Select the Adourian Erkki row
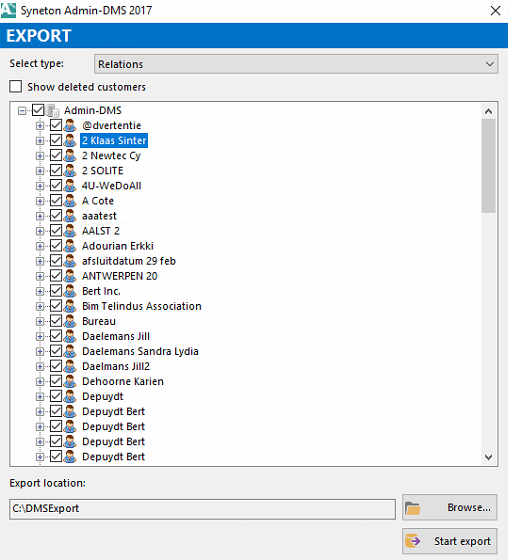Image resolution: width=508 pixels, height=560 pixels. tap(118, 246)
